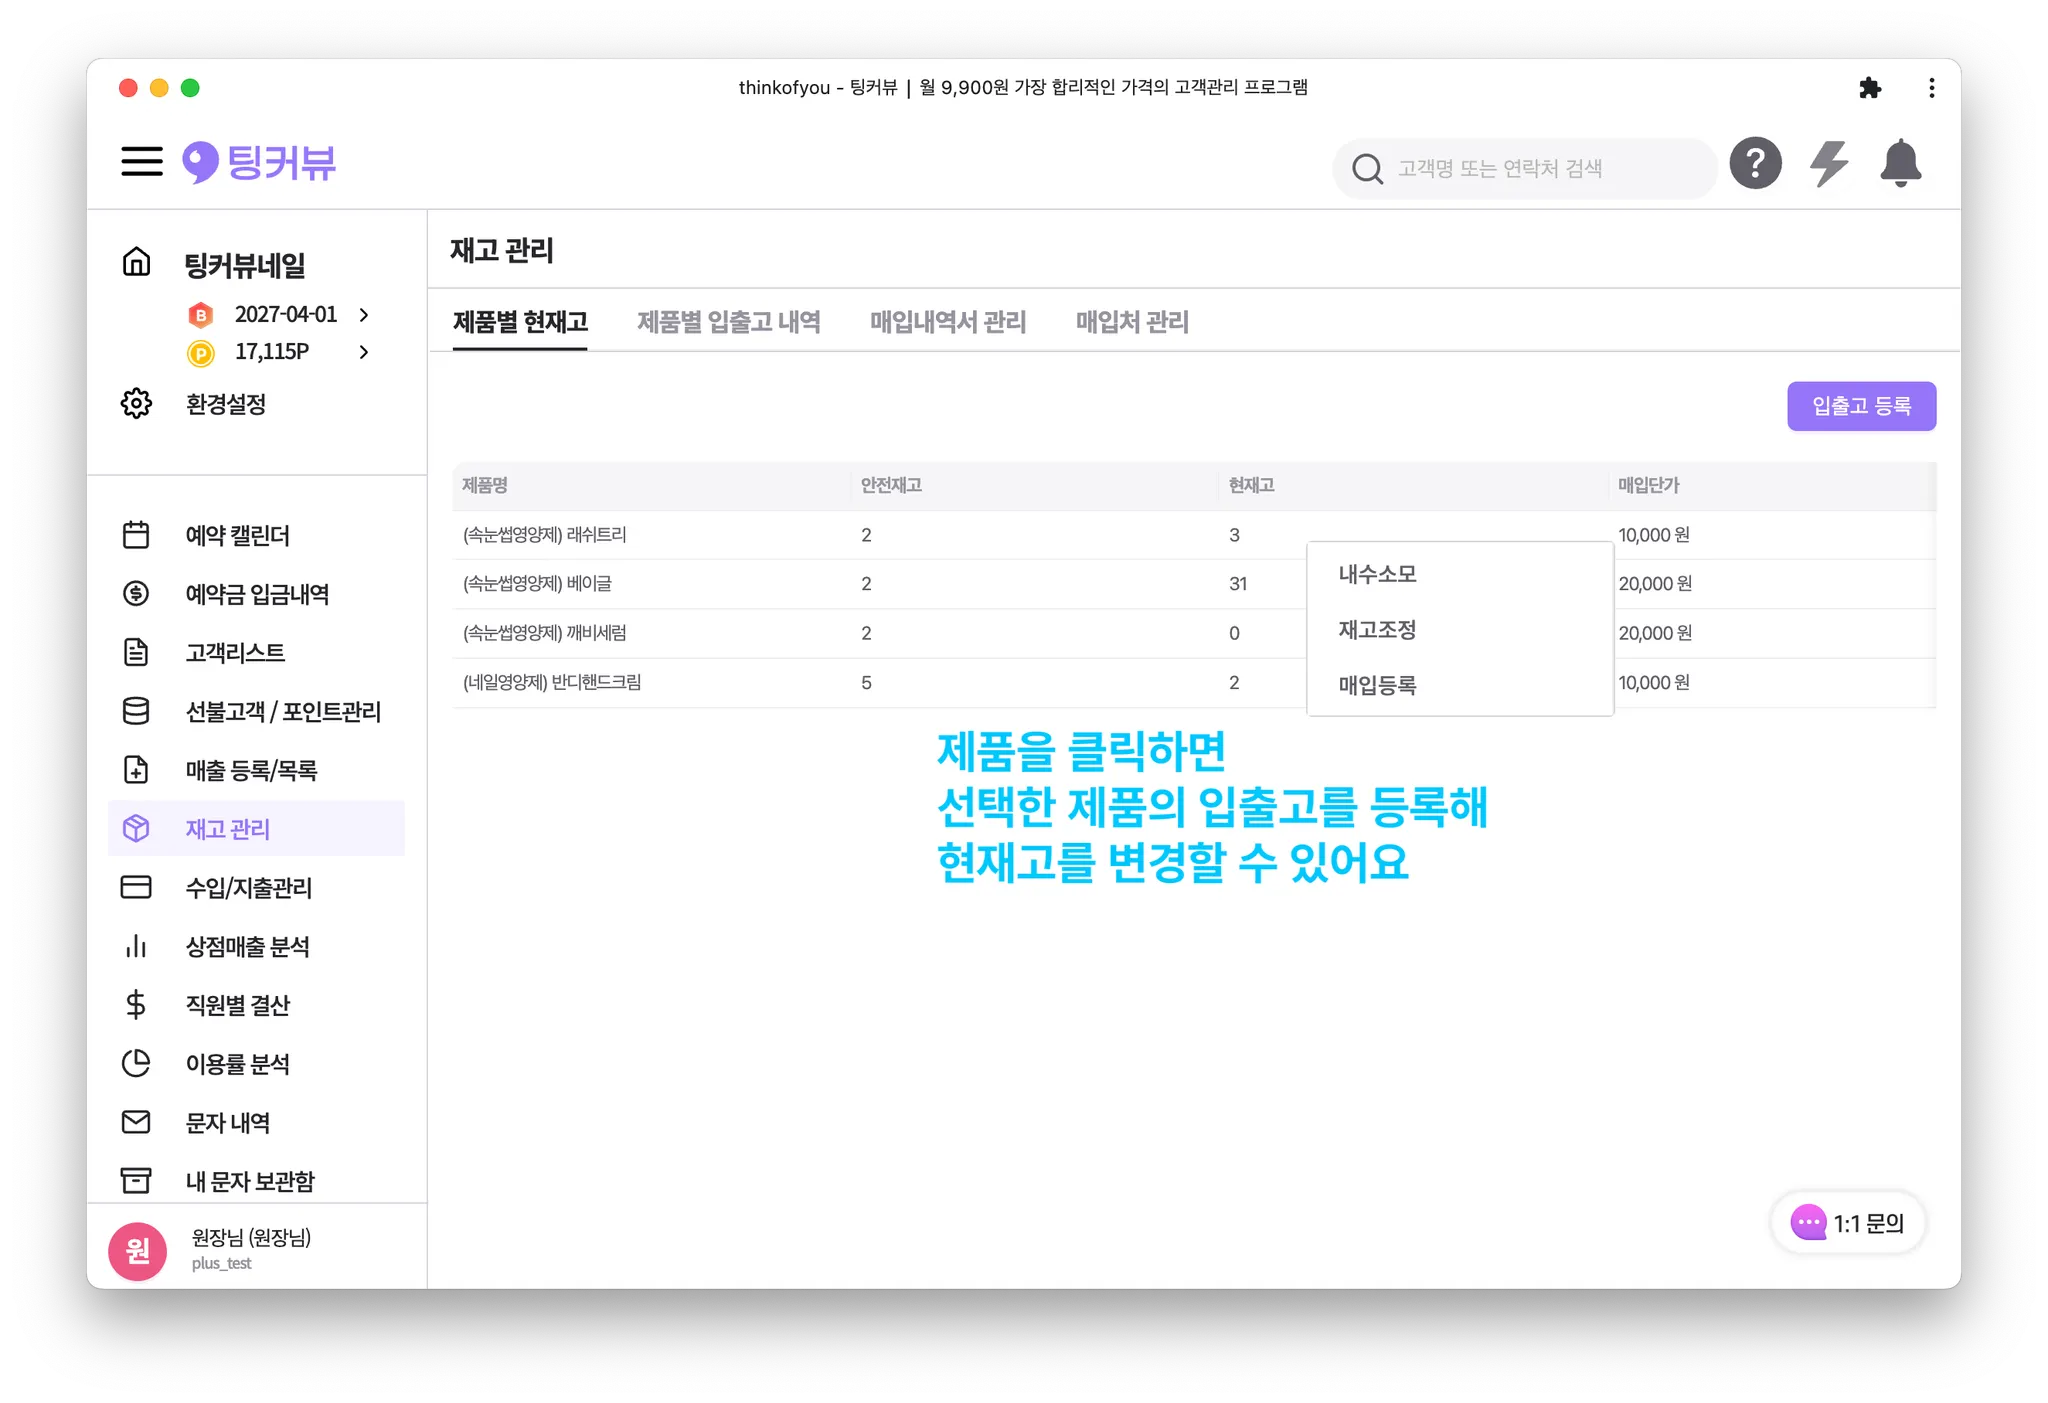Open the browser three-dot menu
Image resolution: width=2048 pixels, height=1403 pixels.
click(1931, 88)
